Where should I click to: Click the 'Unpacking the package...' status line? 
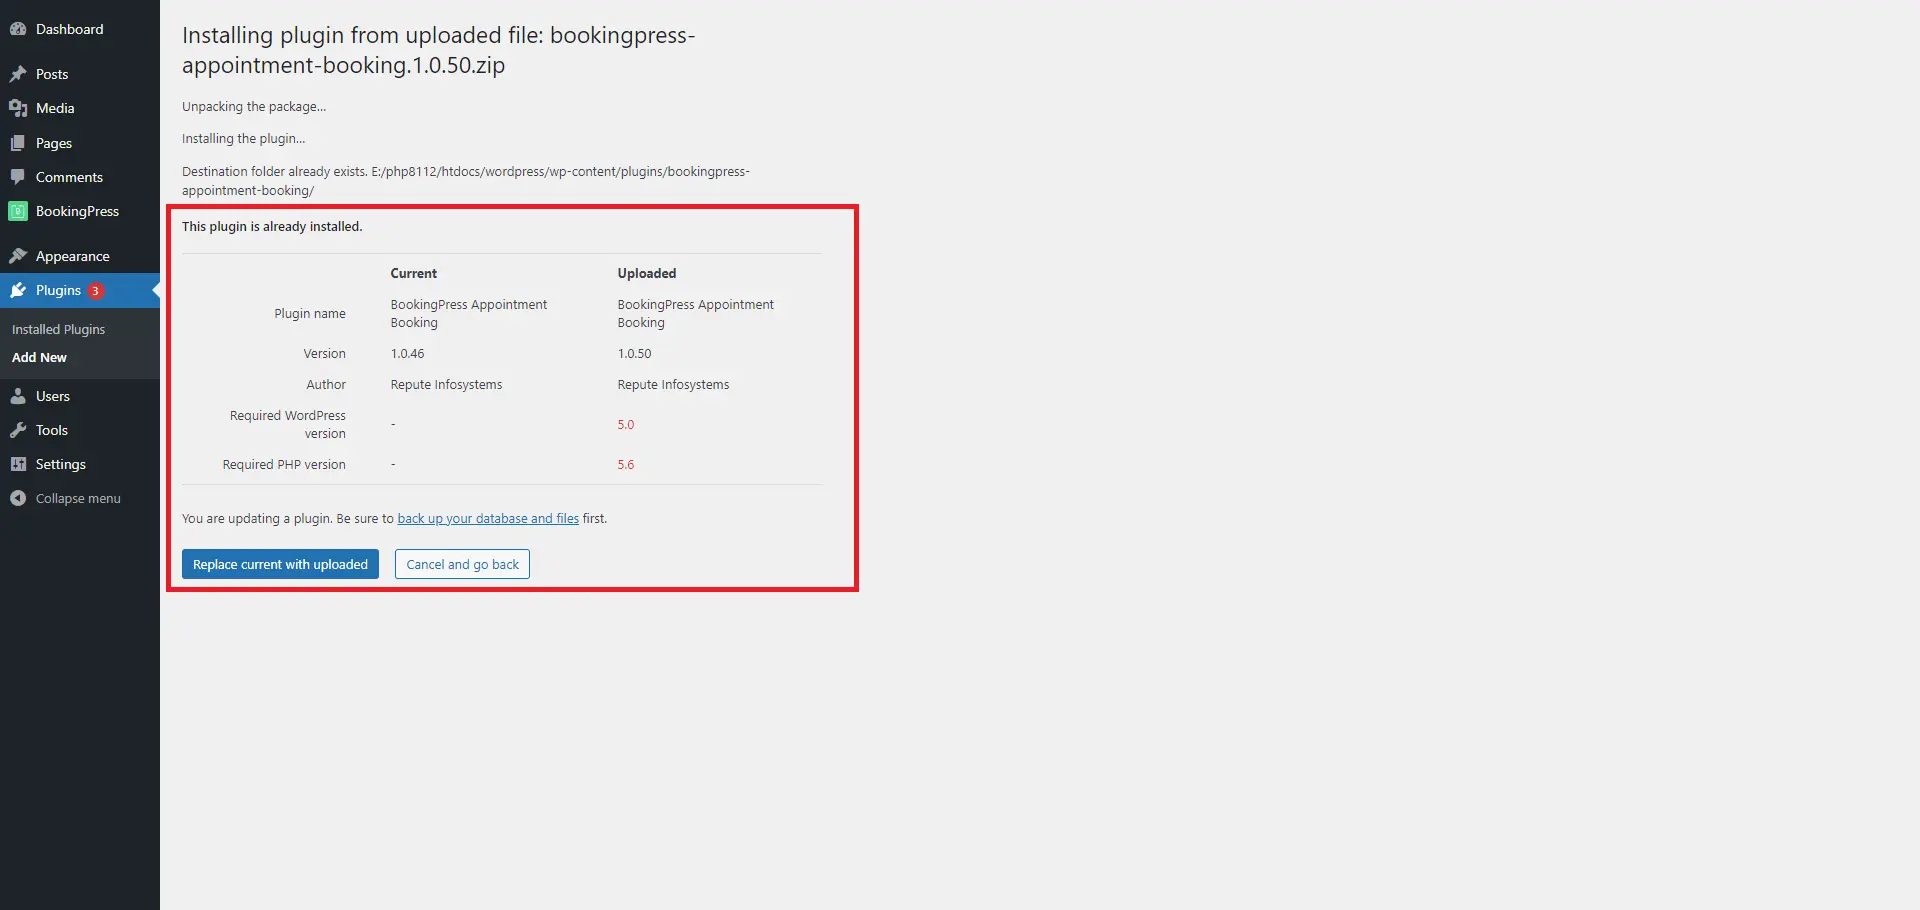(x=254, y=106)
